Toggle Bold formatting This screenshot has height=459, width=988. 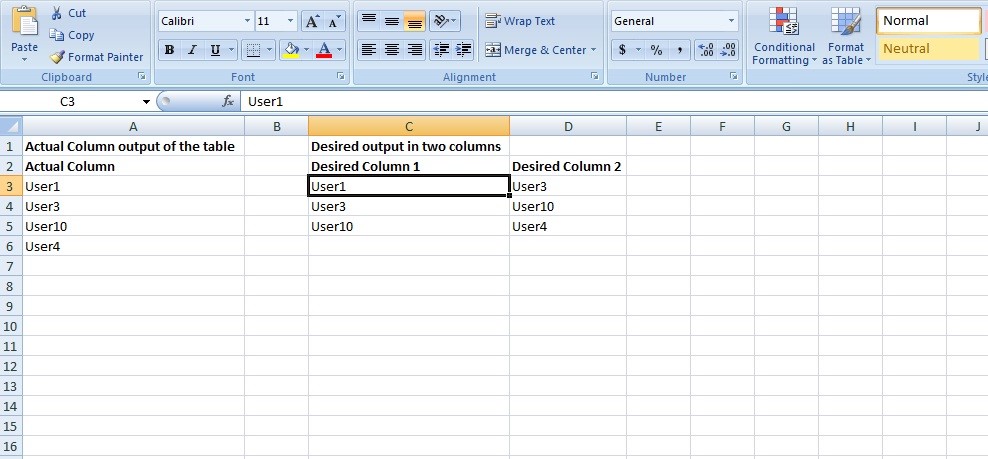coord(169,50)
